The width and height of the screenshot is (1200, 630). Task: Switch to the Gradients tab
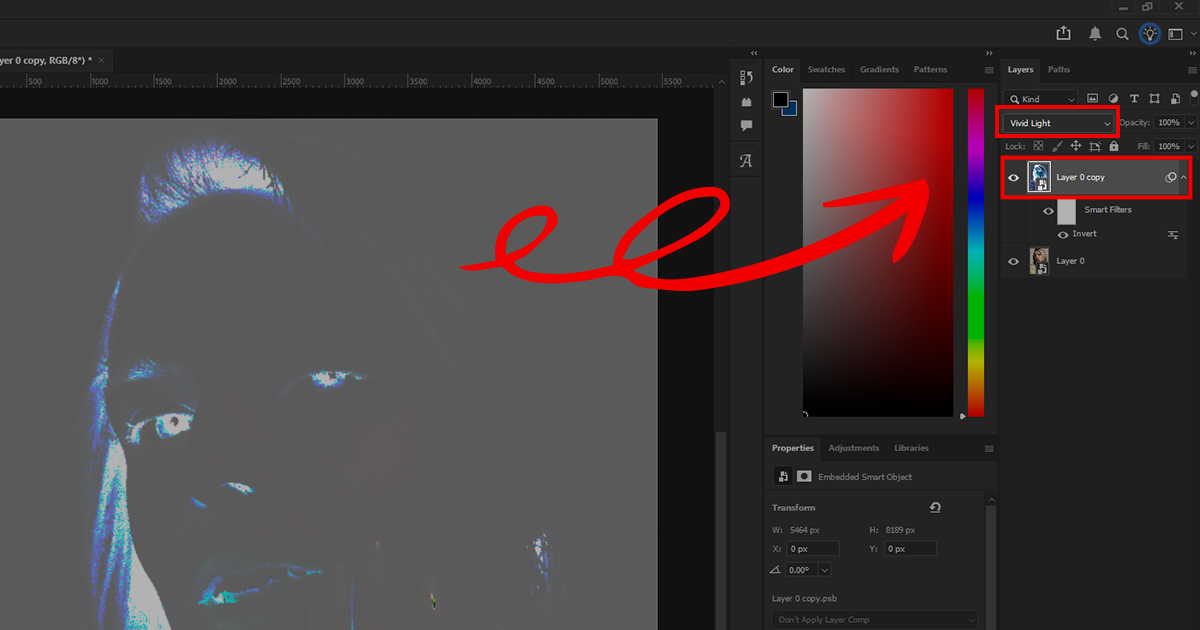(x=879, y=70)
